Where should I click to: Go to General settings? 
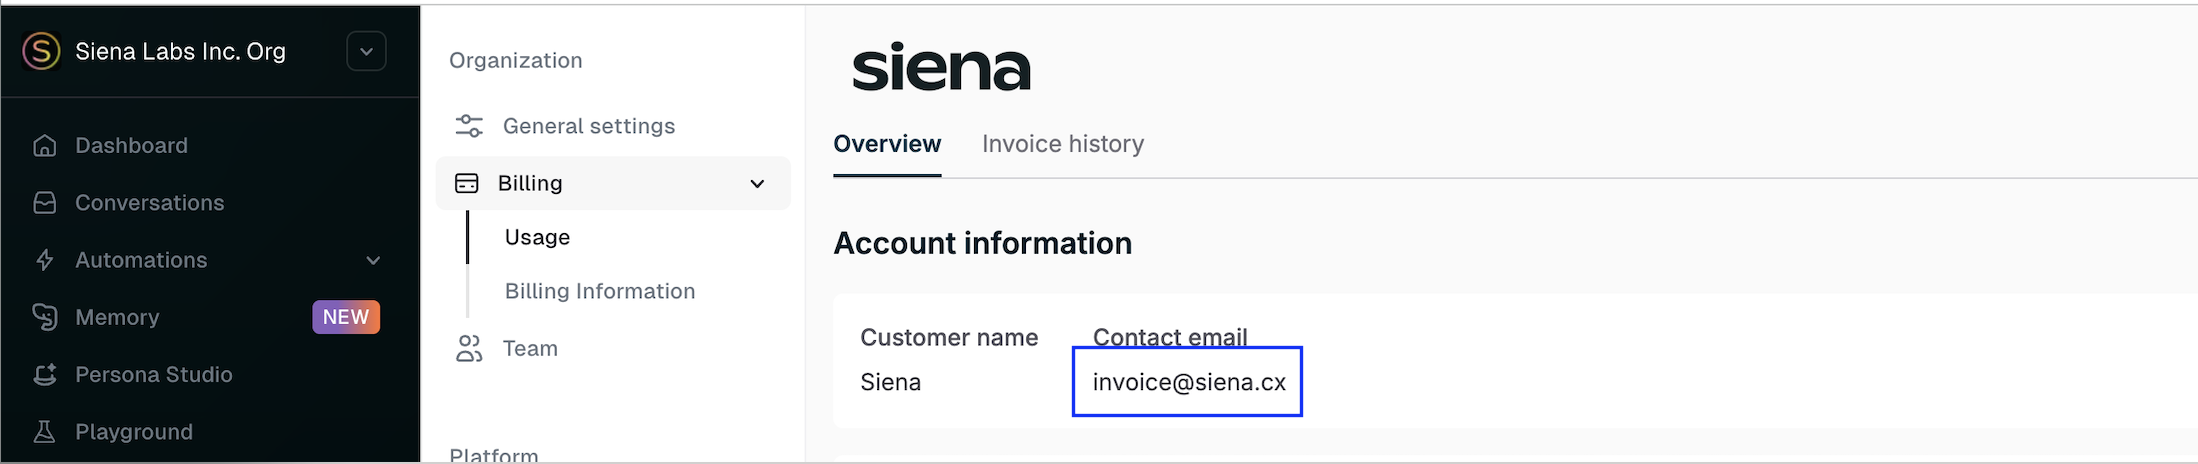(x=589, y=126)
